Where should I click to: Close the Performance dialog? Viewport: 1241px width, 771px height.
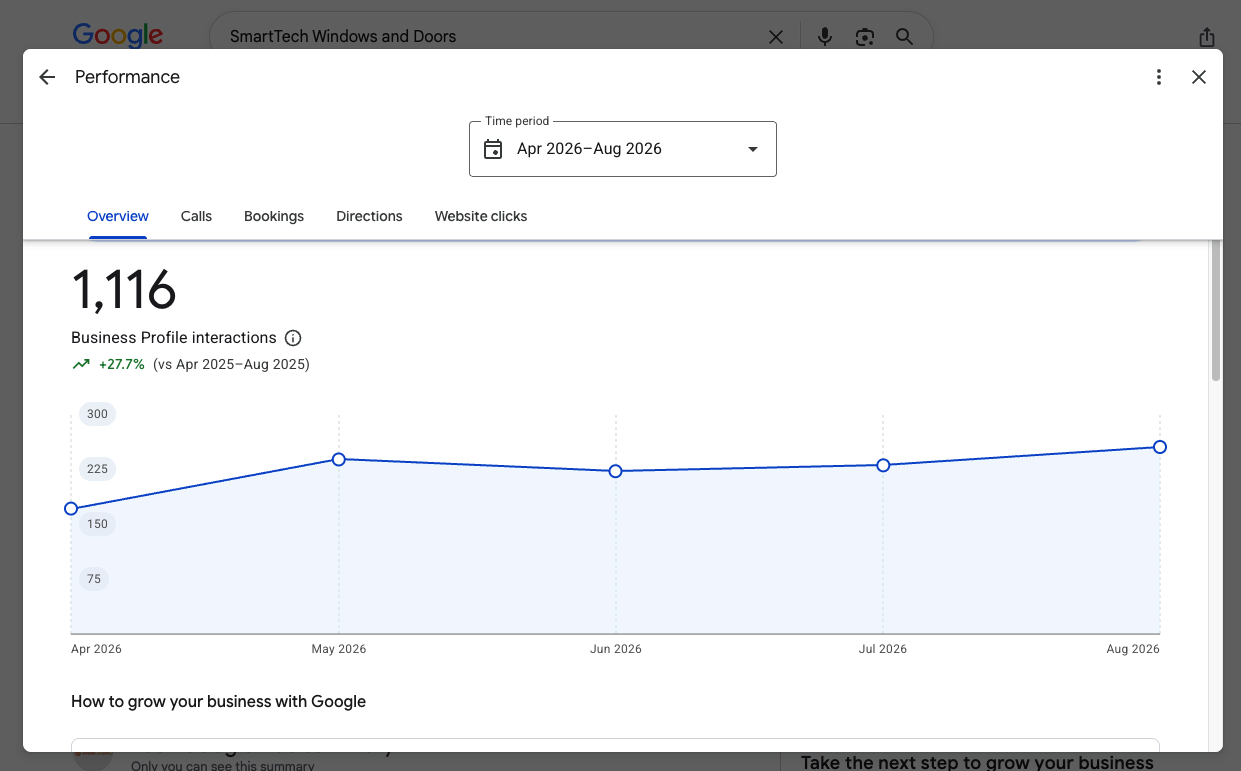pyautogui.click(x=1199, y=77)
